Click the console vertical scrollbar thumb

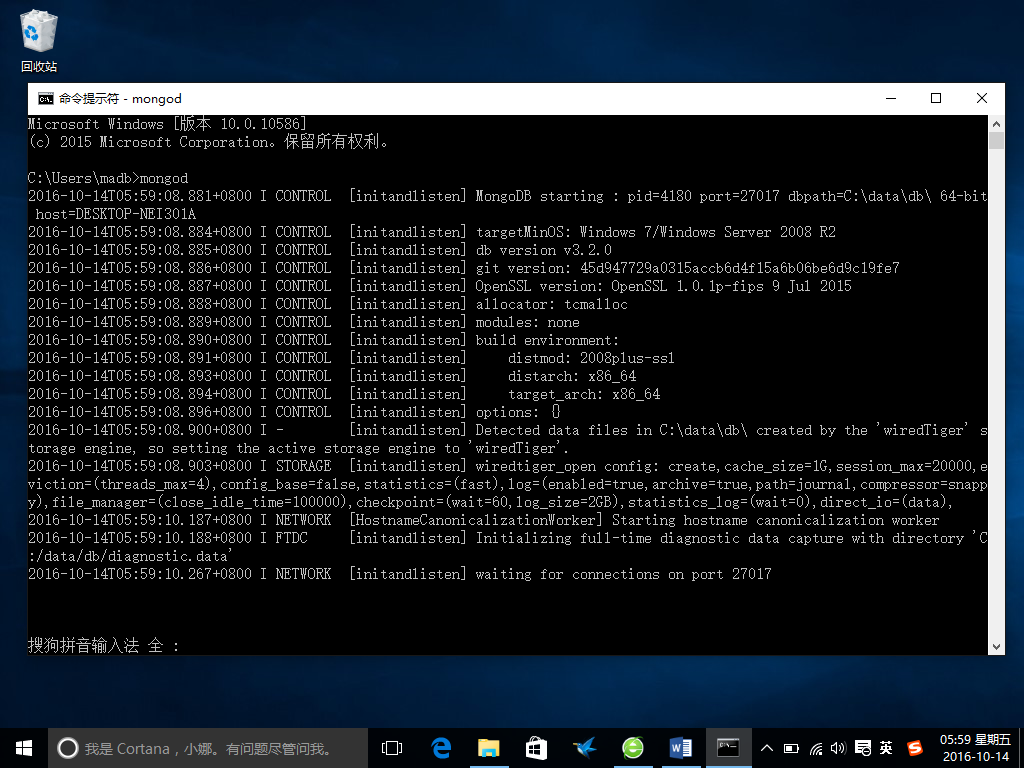click(x=996, y=140)
